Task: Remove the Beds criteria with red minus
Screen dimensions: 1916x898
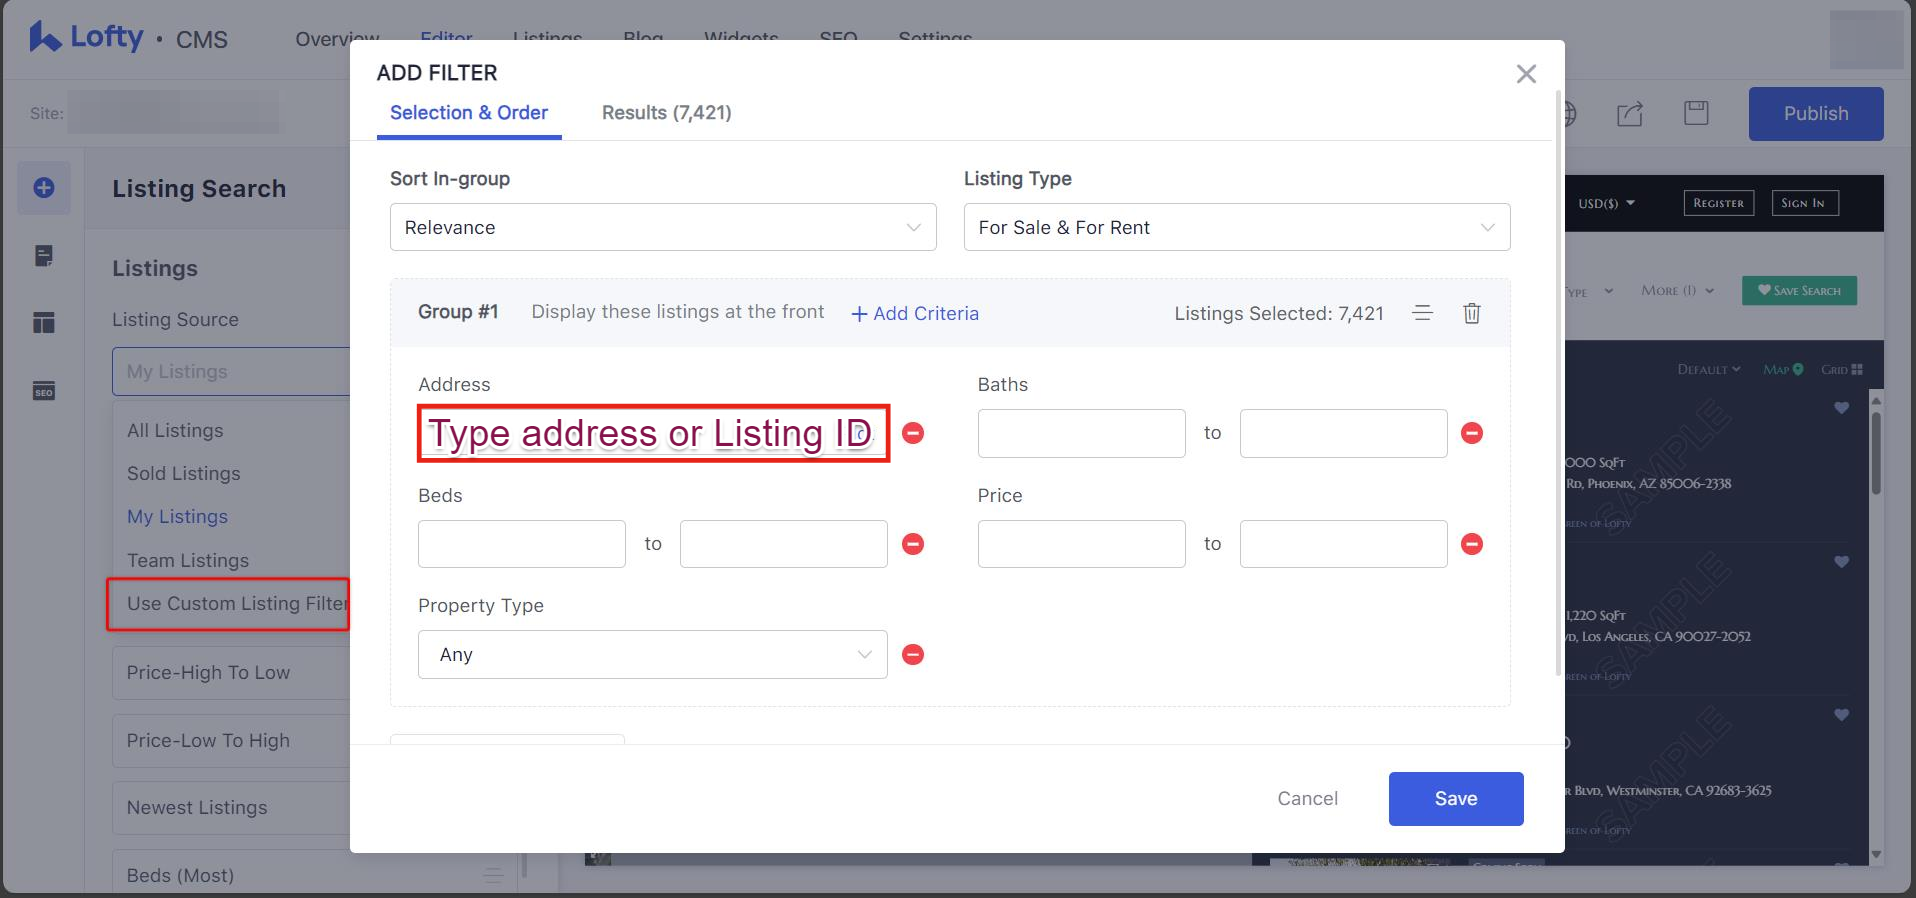Action: [913, 544]
